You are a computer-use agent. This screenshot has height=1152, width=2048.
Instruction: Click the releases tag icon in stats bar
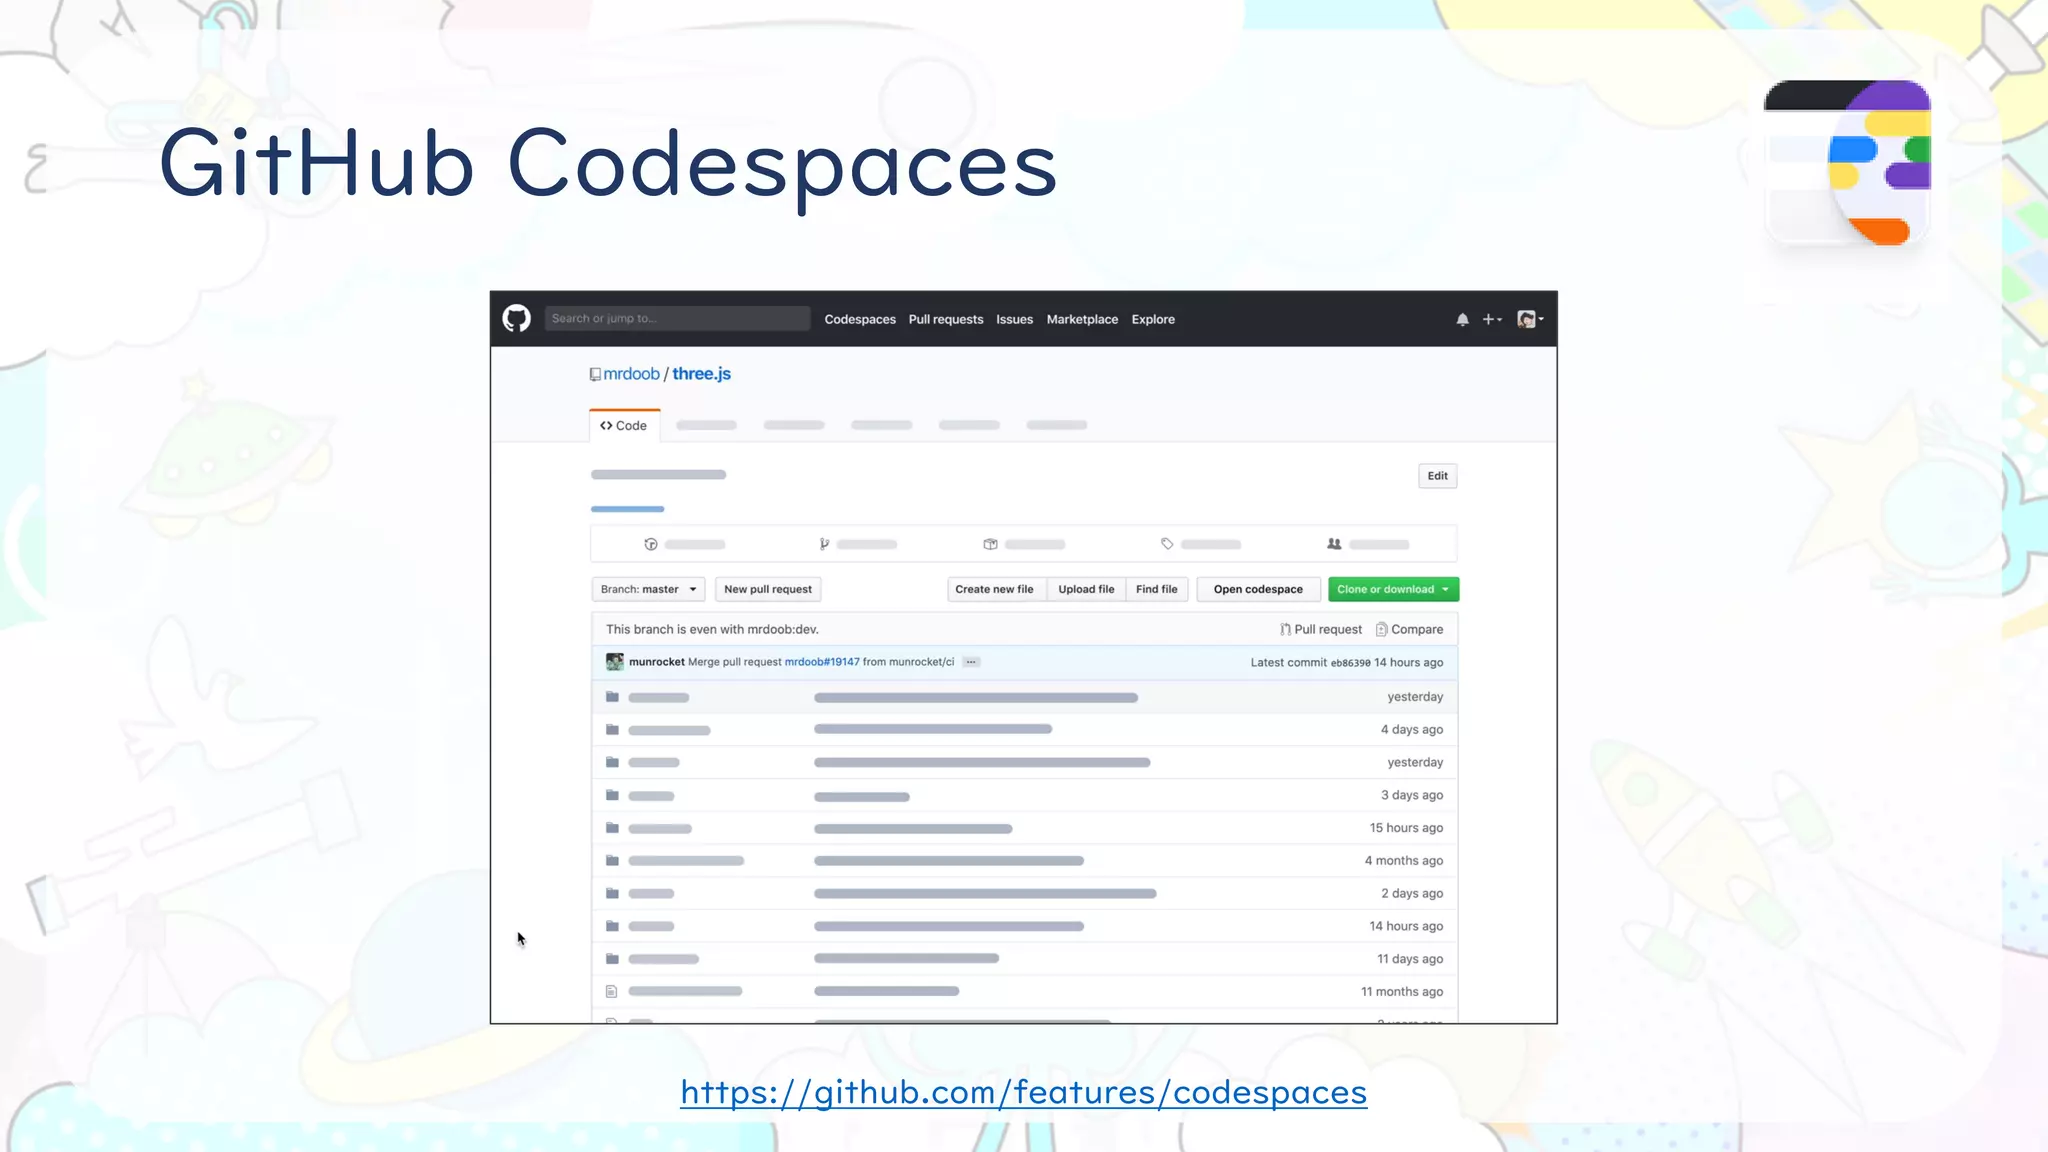(1166, 544)
